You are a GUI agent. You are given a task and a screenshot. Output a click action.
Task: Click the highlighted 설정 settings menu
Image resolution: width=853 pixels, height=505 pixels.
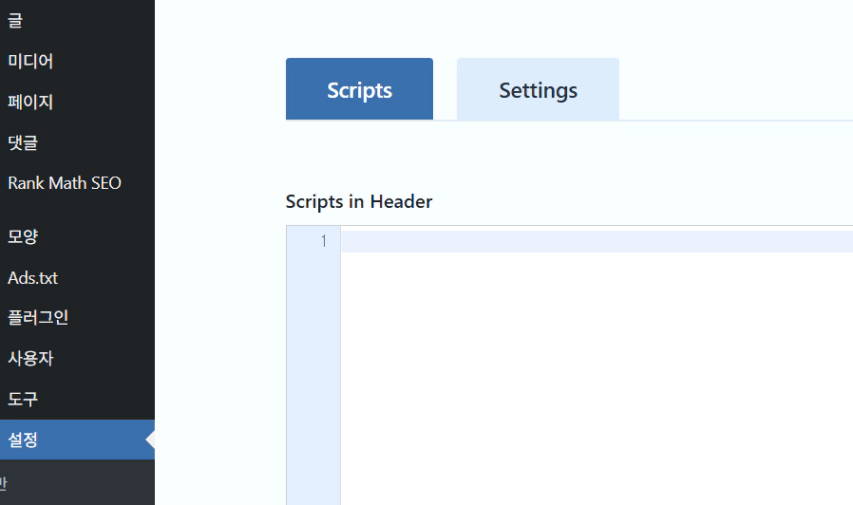[x=23, y=440]
